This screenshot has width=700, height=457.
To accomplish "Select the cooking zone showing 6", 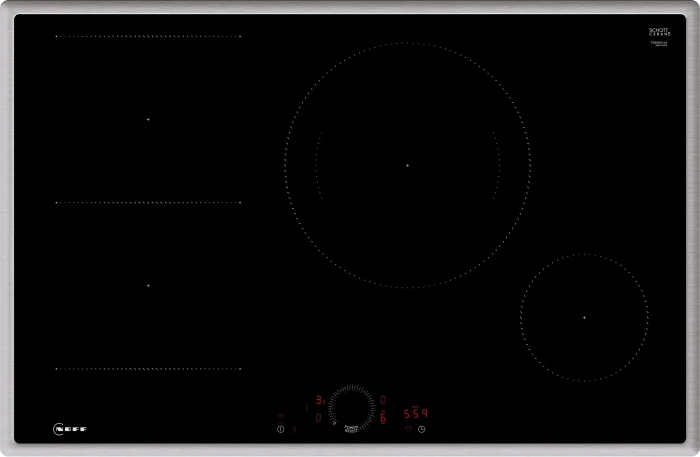I will tap(383, 418).
